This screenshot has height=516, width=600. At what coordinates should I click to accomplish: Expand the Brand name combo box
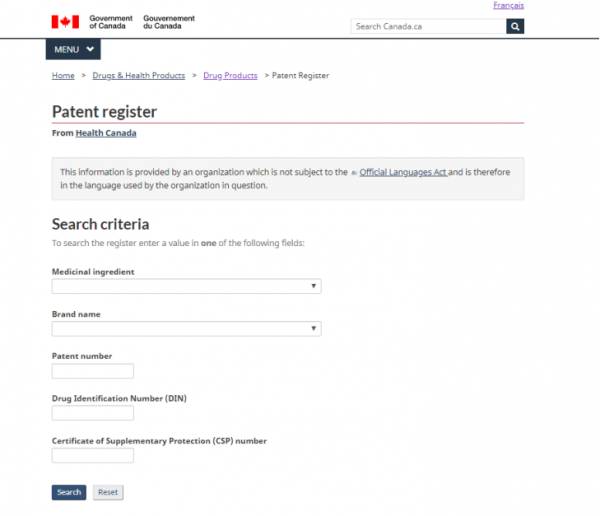click(187, 329)
